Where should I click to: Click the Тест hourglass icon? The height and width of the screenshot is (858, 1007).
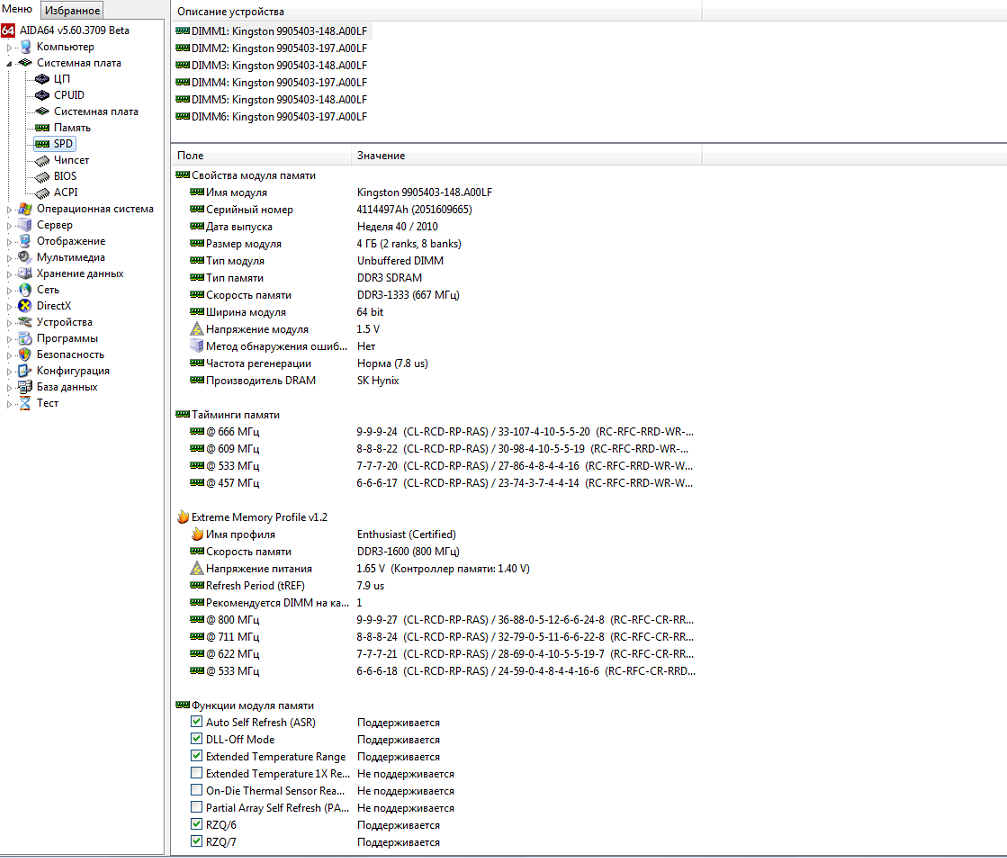click(26, 403)
